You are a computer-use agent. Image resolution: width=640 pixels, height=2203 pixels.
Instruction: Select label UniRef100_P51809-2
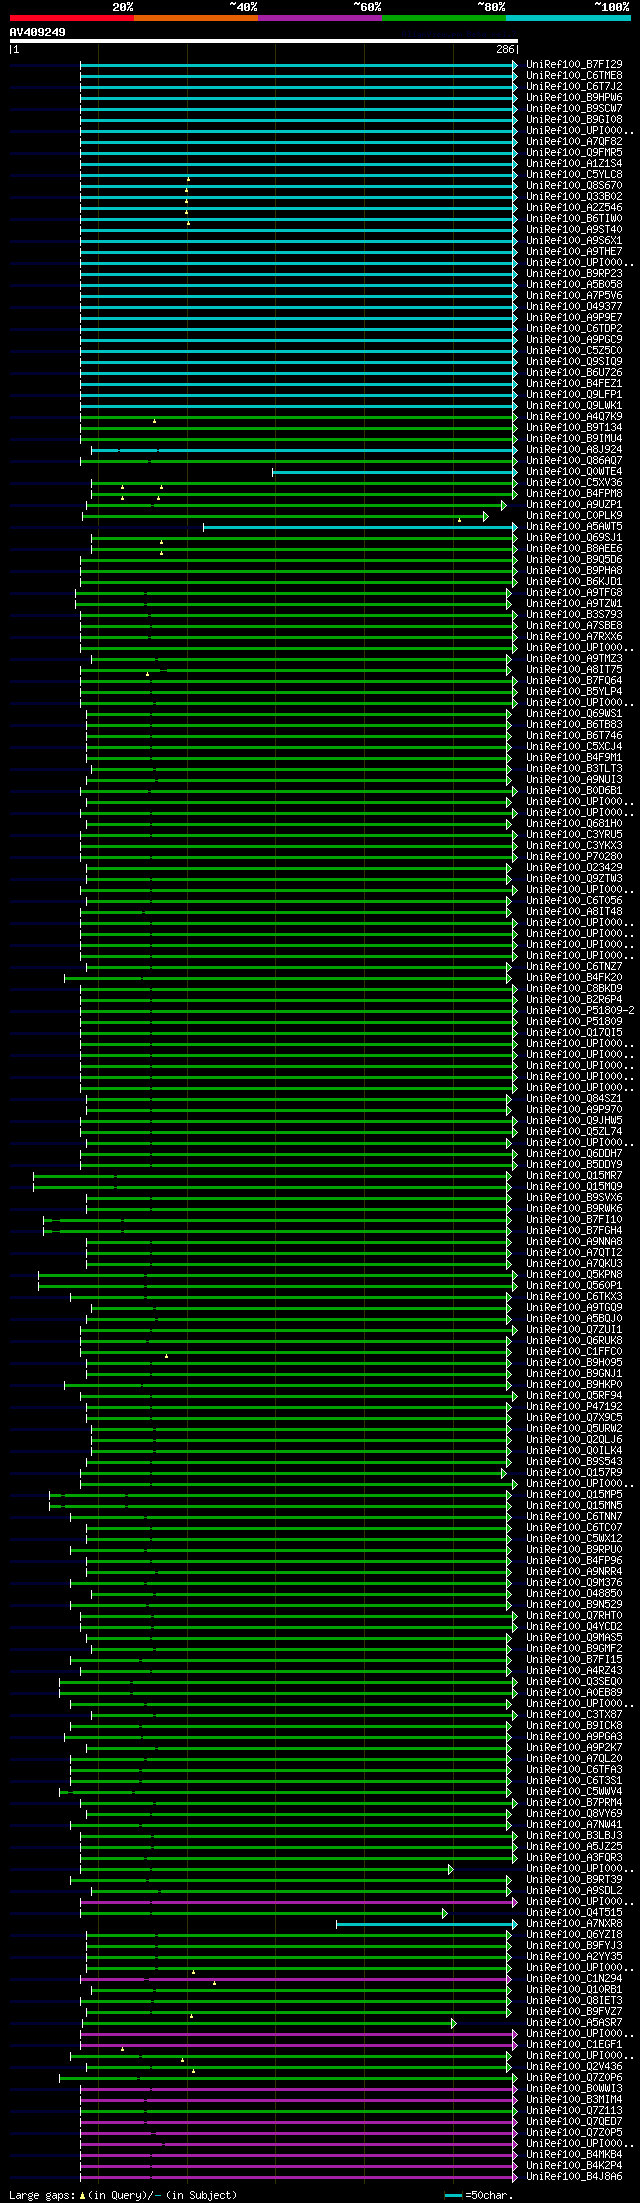tap(580, 1011)
